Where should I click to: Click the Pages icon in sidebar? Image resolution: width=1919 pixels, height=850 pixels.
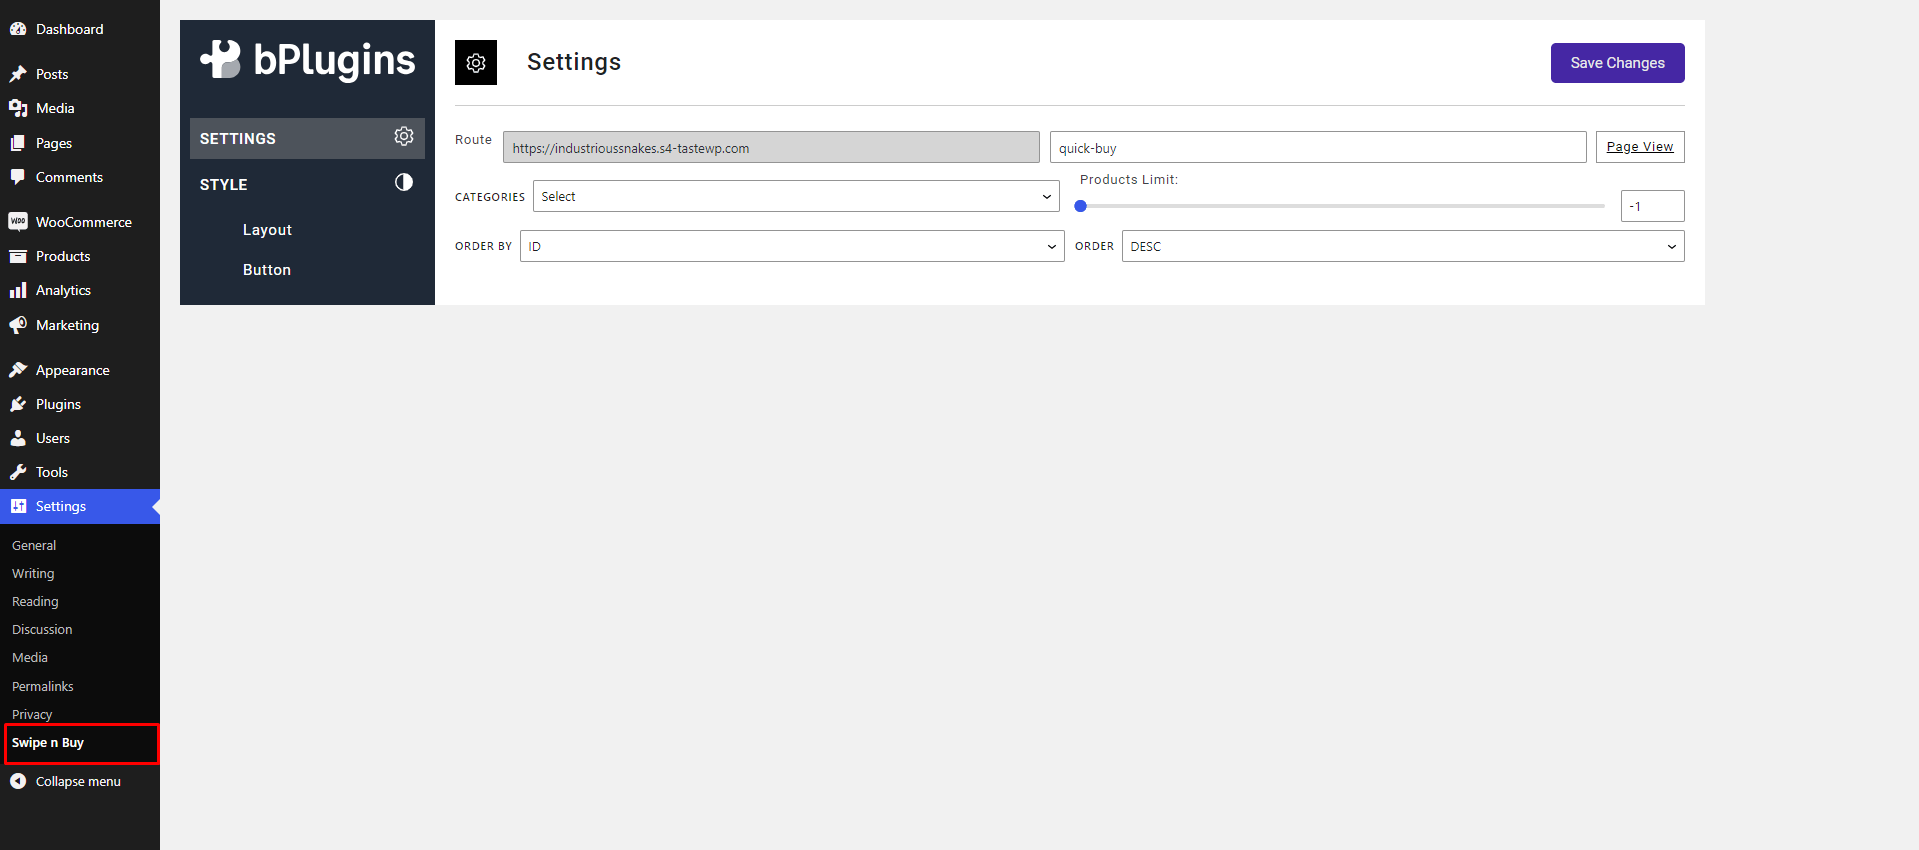(18, 143)
